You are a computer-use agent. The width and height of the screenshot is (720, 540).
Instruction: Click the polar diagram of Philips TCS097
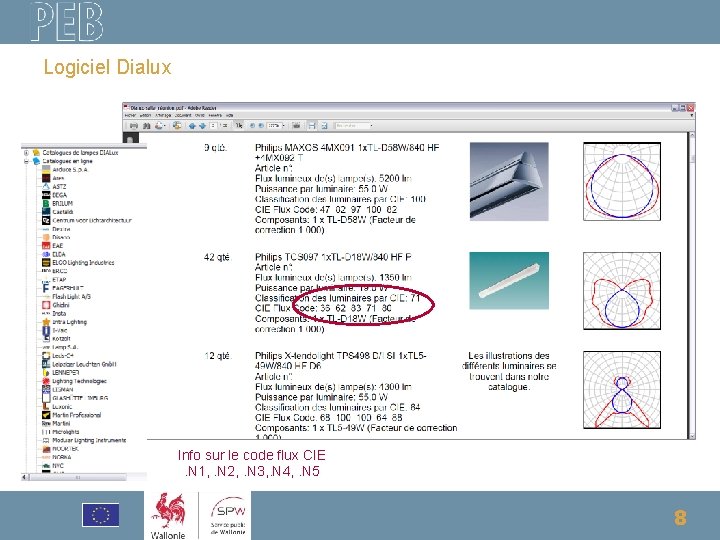tap(622, 291)
